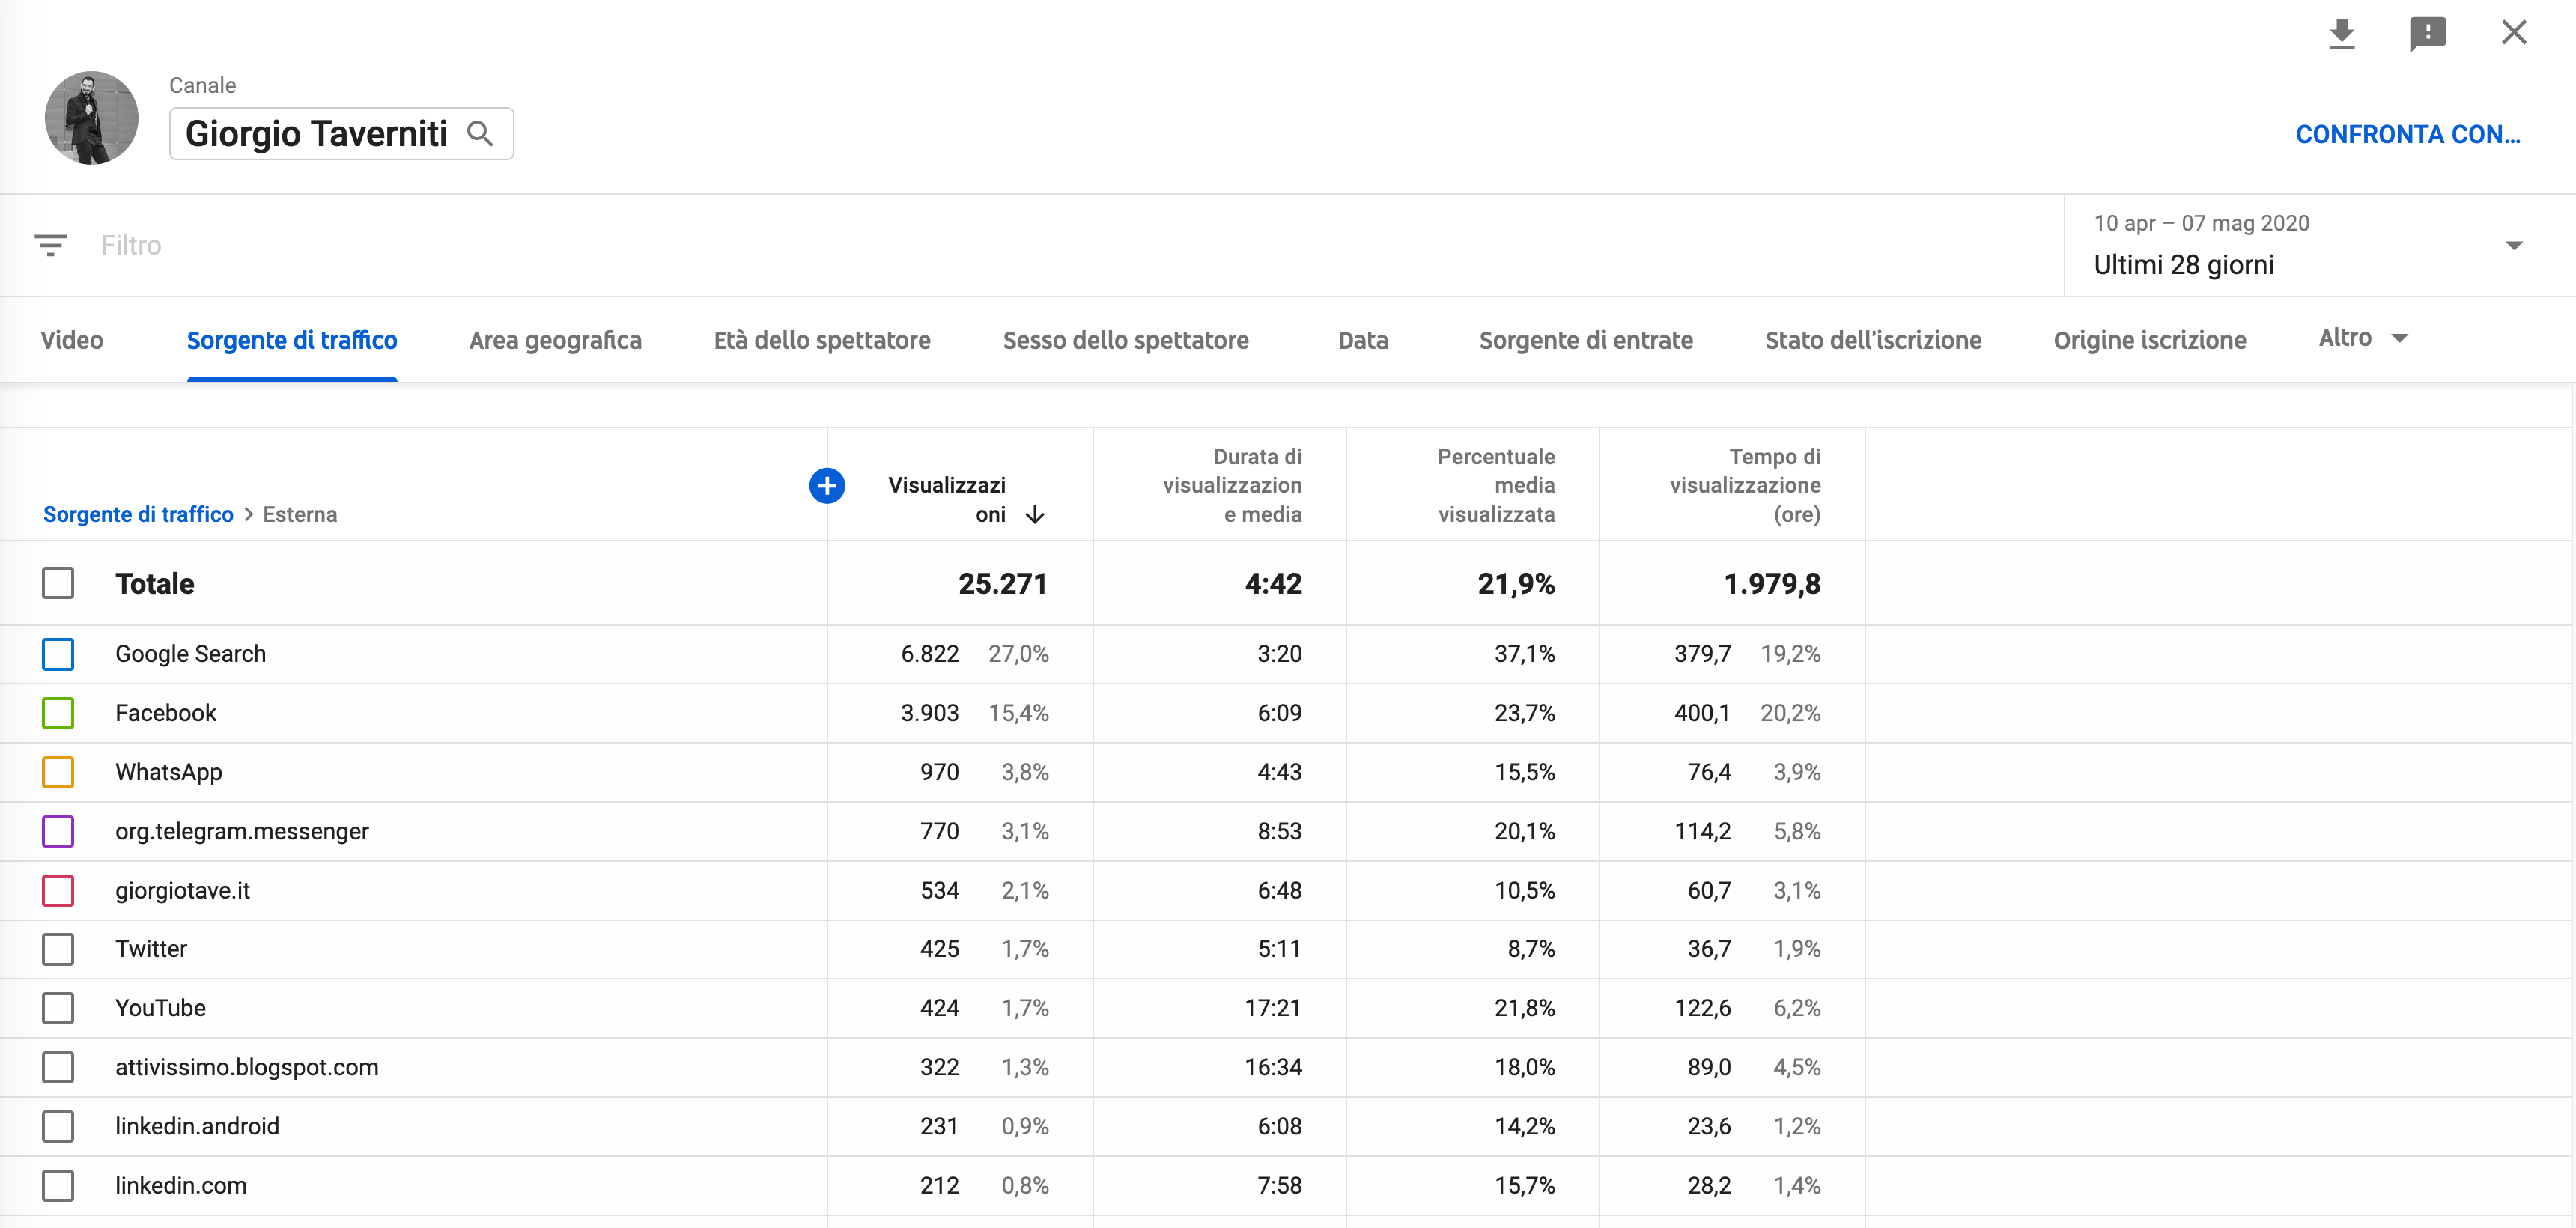Open Giorgio Taverniti channel avatar
The image size is (2576, 1228).
point(91,117)
